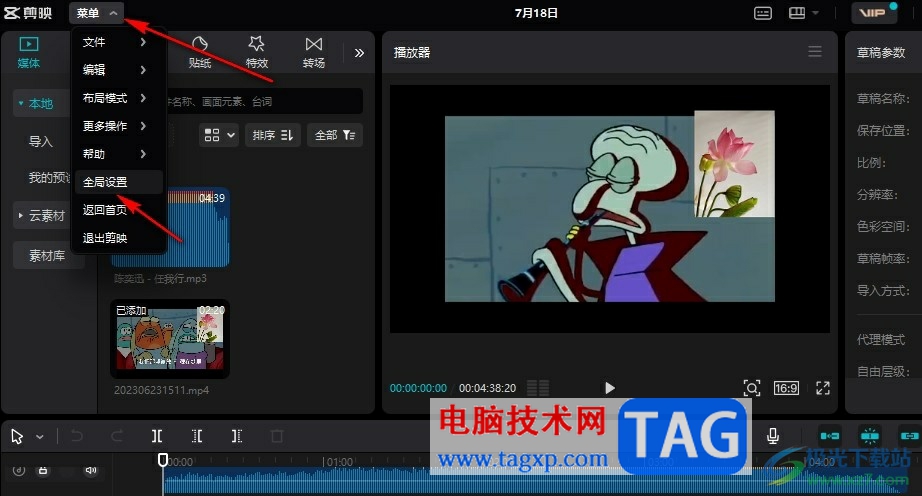Open the 布局模式 submenu
This screenshot has height=496, width=922.
coord(118,98)
